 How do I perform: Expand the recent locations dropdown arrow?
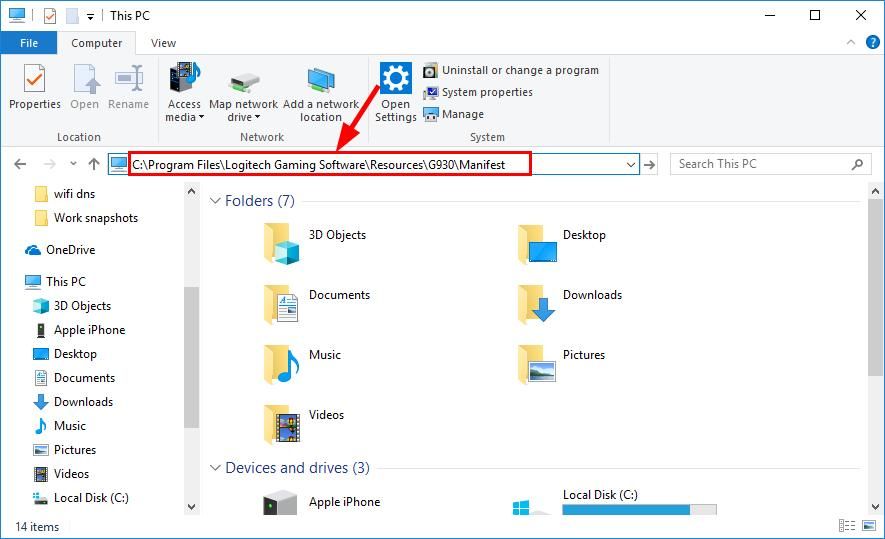pyautogui.click(x=73, y=164)
